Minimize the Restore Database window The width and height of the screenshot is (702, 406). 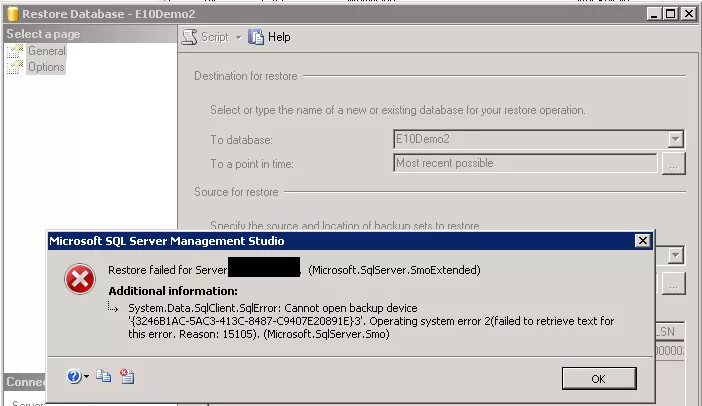point(654,14)
